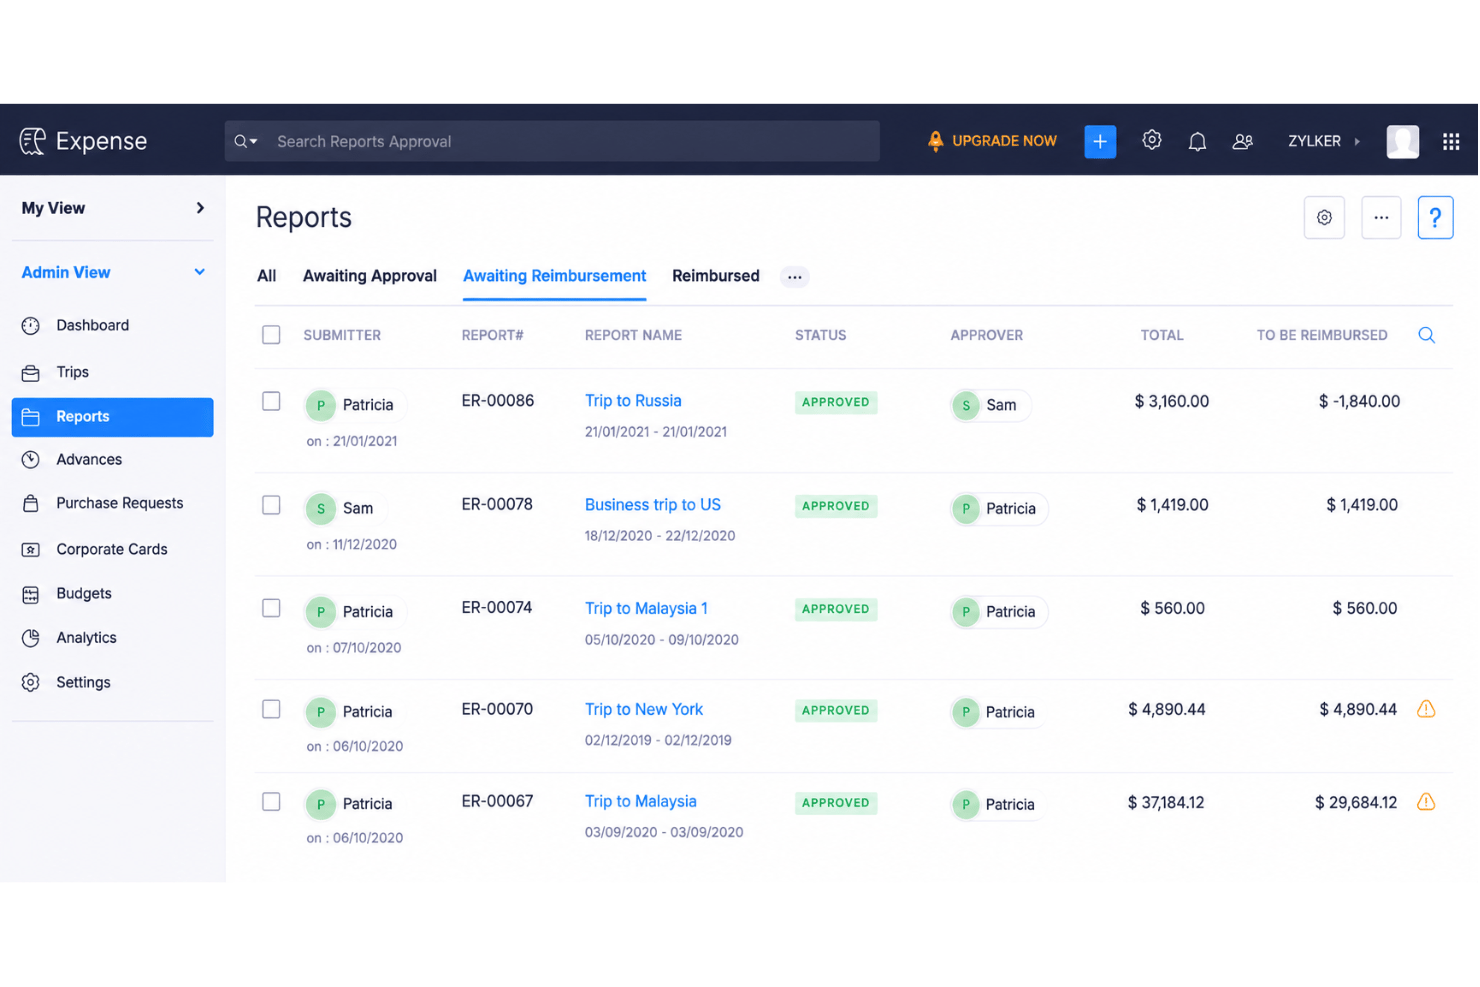
Task: Tick the checkbox for report ER-00086
Action: tap(271, 401)
